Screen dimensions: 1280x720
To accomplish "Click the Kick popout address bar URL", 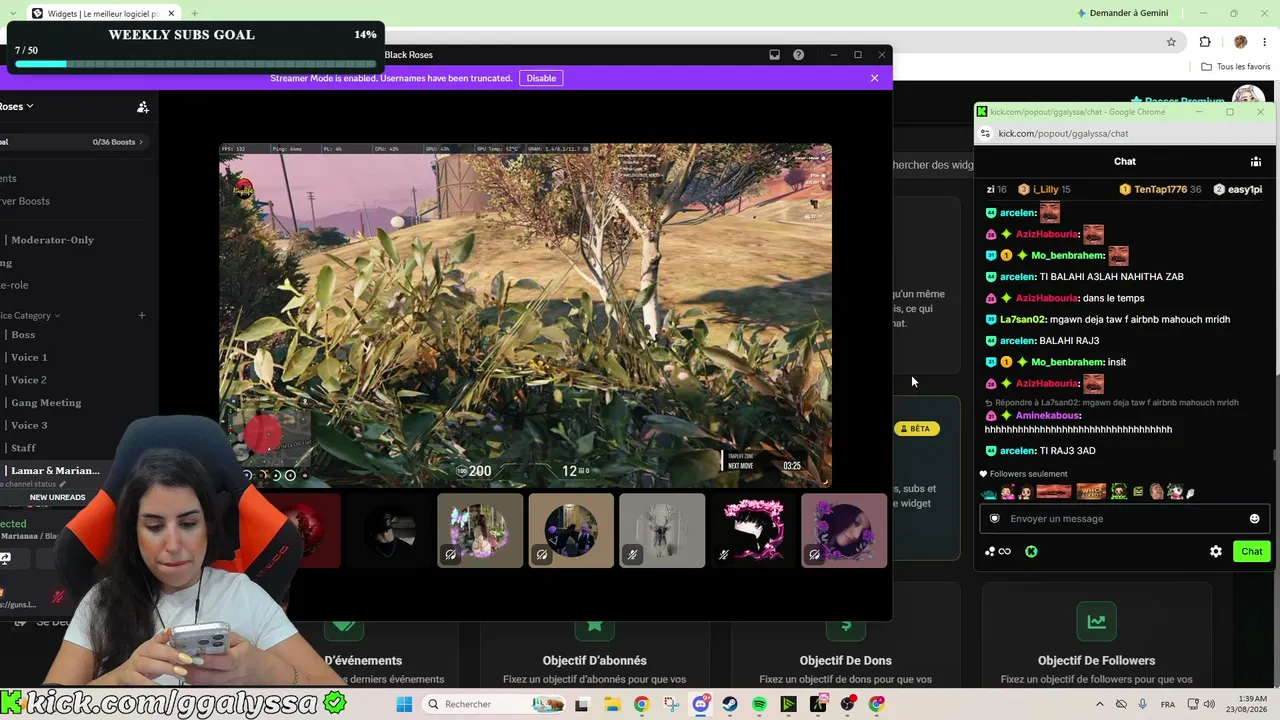I will click(x=1063, y=133).
